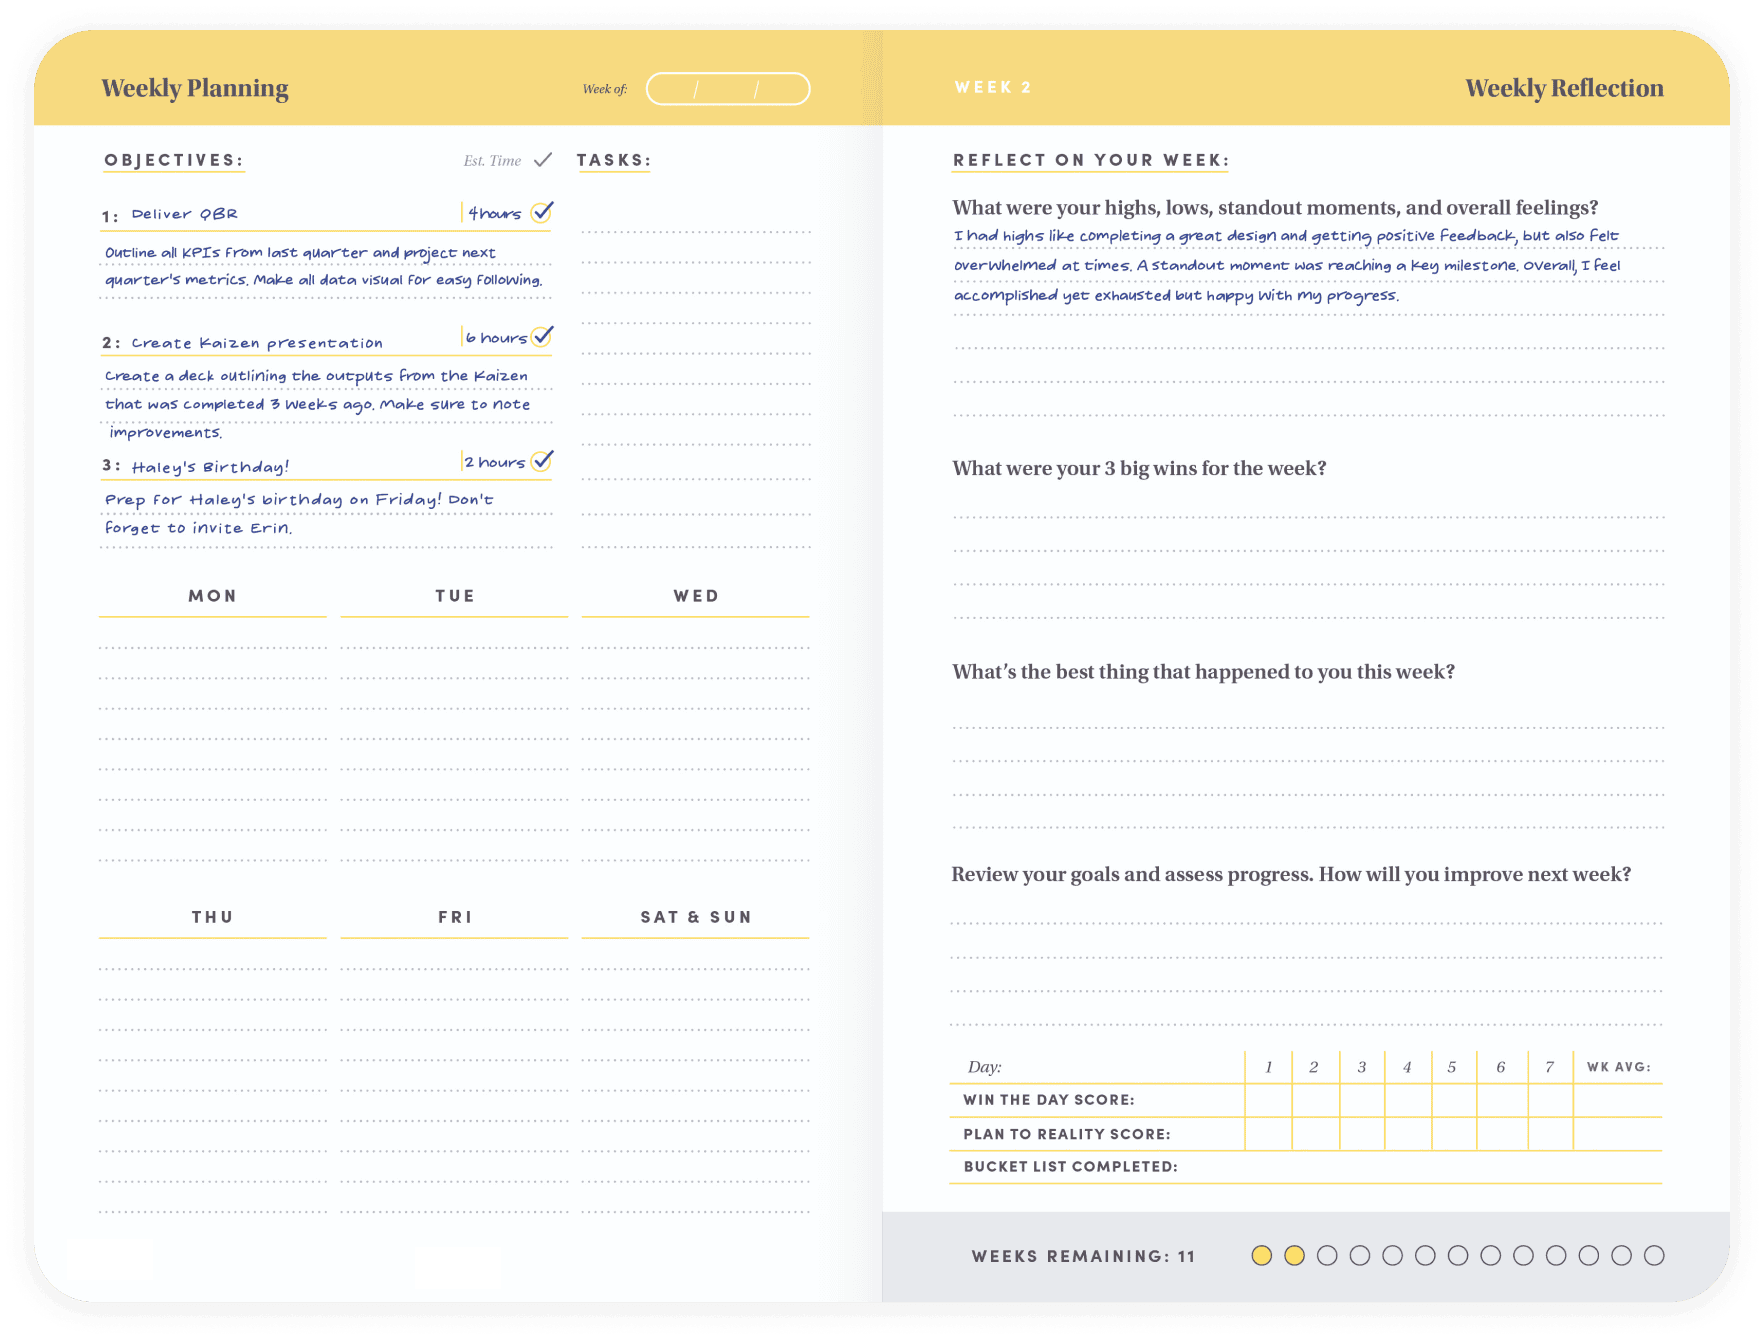Select the first filled yellow week circle
This screenshot has width=1764, height=1341.
click(x=1262, y=1256)
